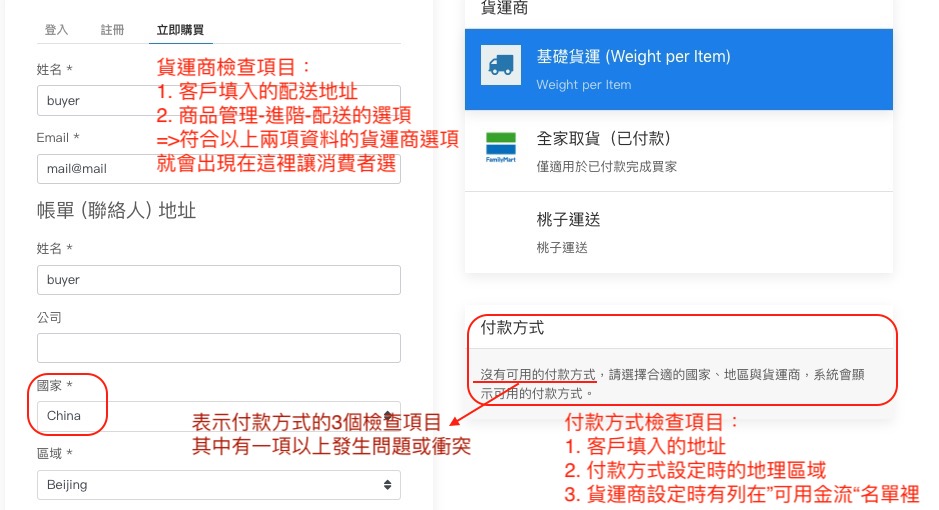Click the 僅適用於已付款完成買家 description

[607, 167]
